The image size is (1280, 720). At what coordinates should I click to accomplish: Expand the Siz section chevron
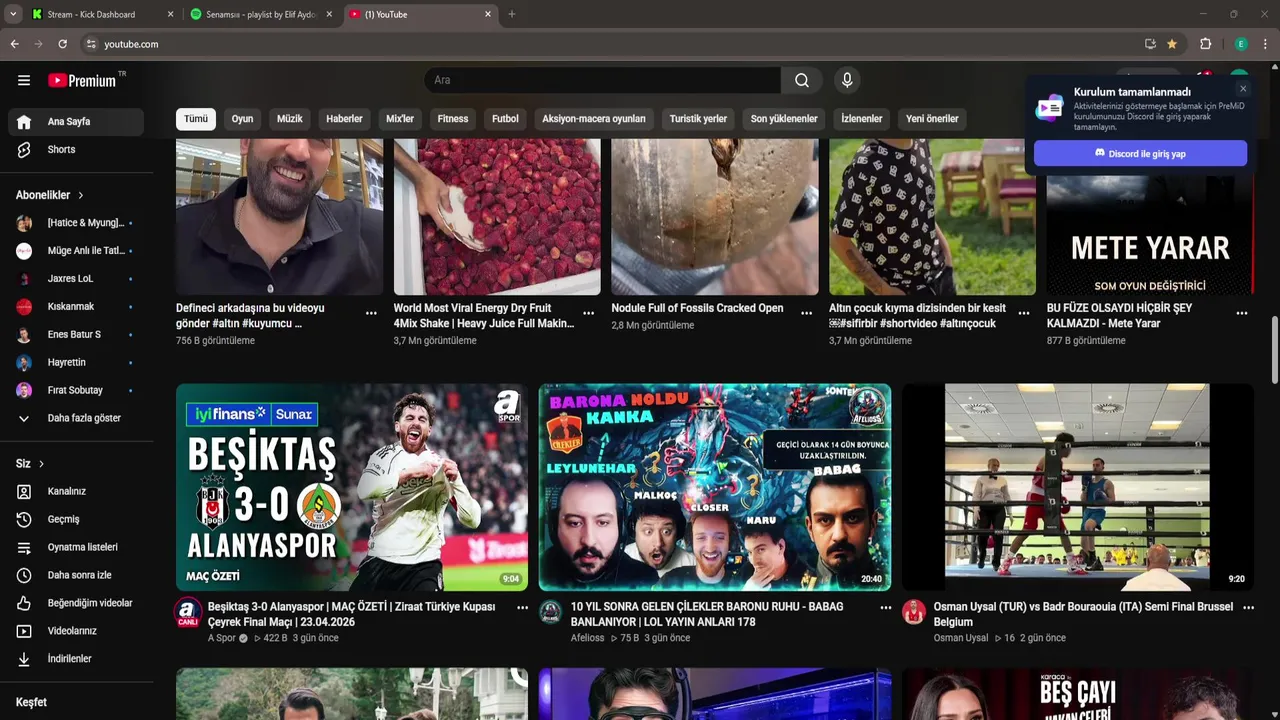tap(41, 464)
